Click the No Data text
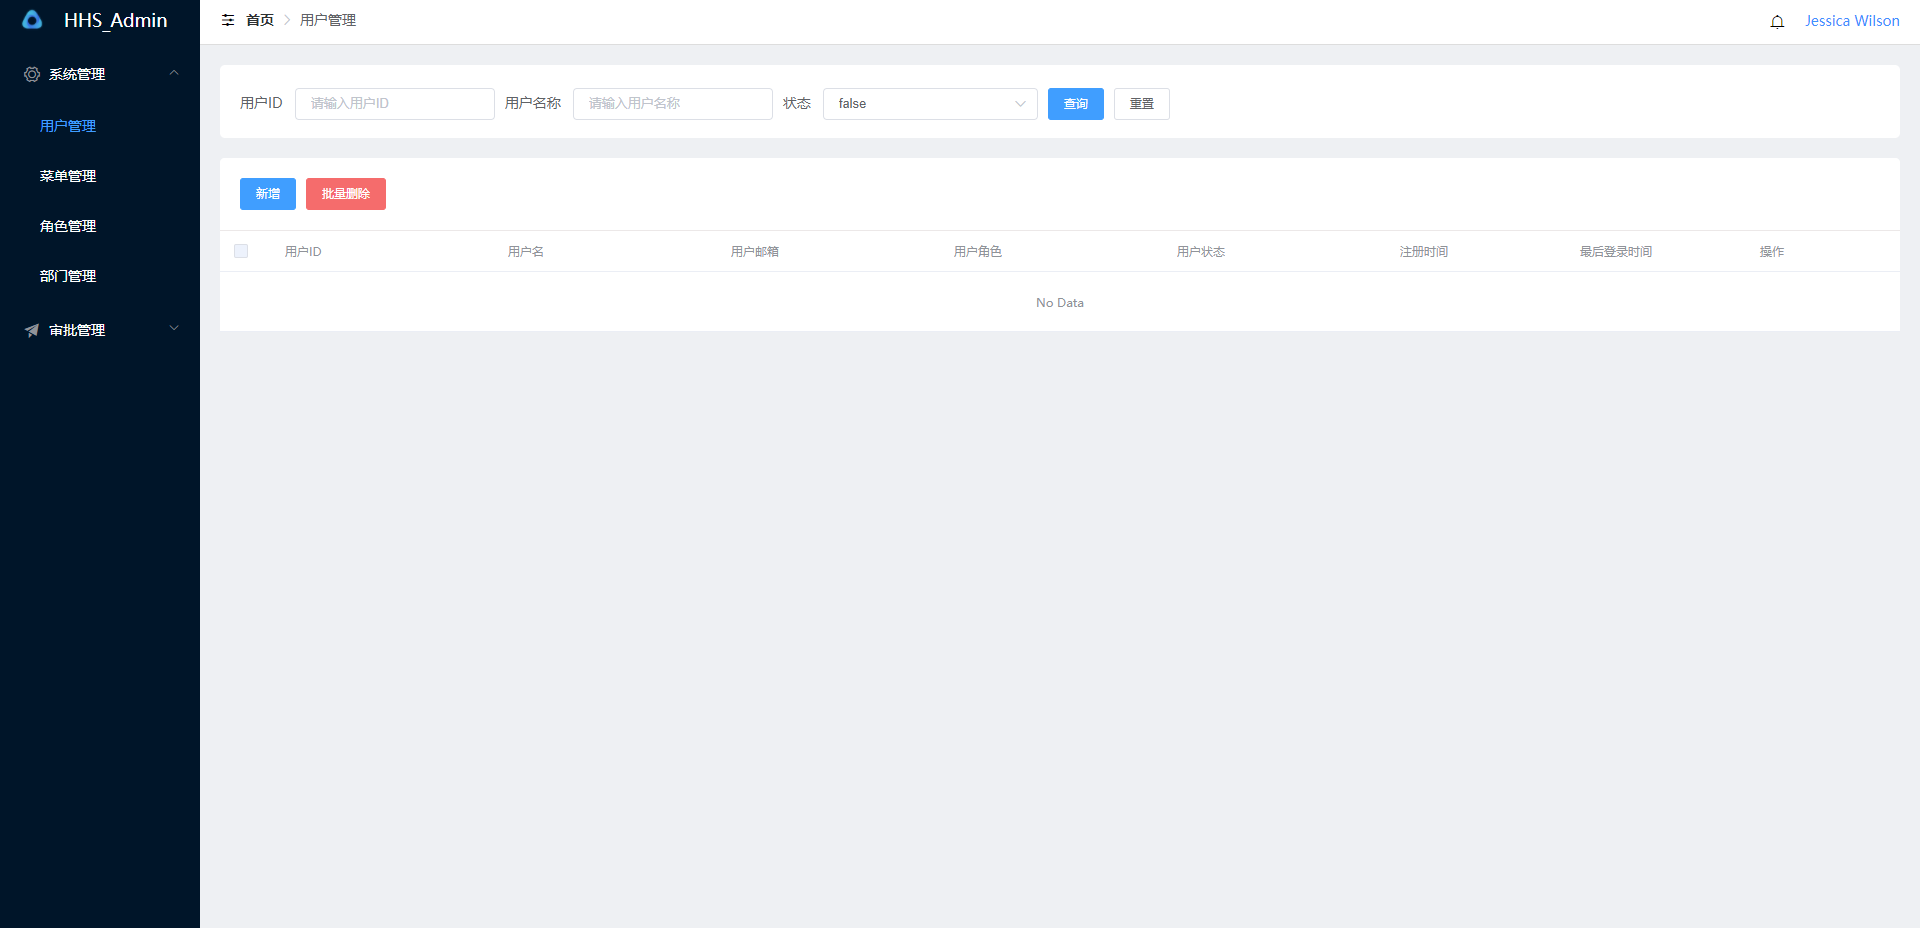This screenshot has width=1920, height=928. pos(1060,303)
